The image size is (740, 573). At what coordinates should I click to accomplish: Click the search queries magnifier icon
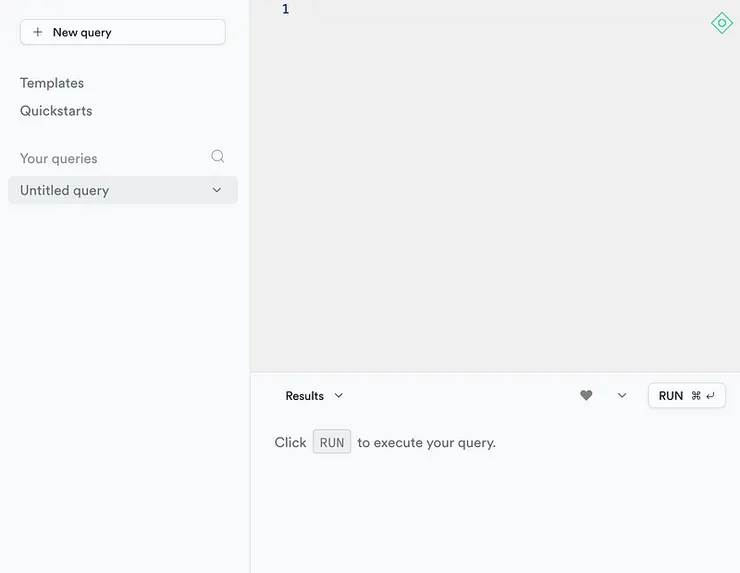point(218,157)
